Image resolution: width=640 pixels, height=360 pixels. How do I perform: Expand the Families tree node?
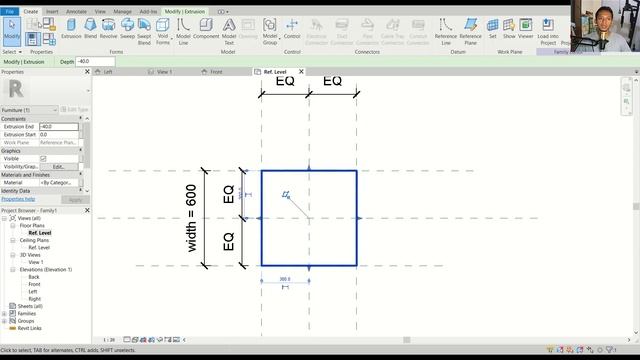point(4,313)
